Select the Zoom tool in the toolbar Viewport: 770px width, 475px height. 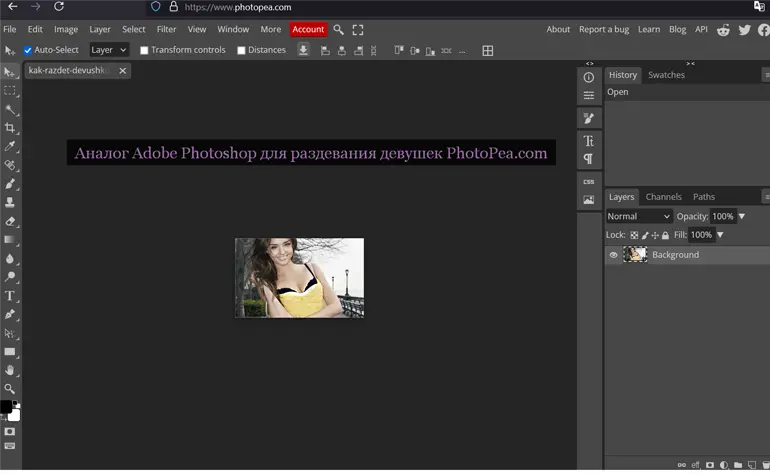click(9, 389)
